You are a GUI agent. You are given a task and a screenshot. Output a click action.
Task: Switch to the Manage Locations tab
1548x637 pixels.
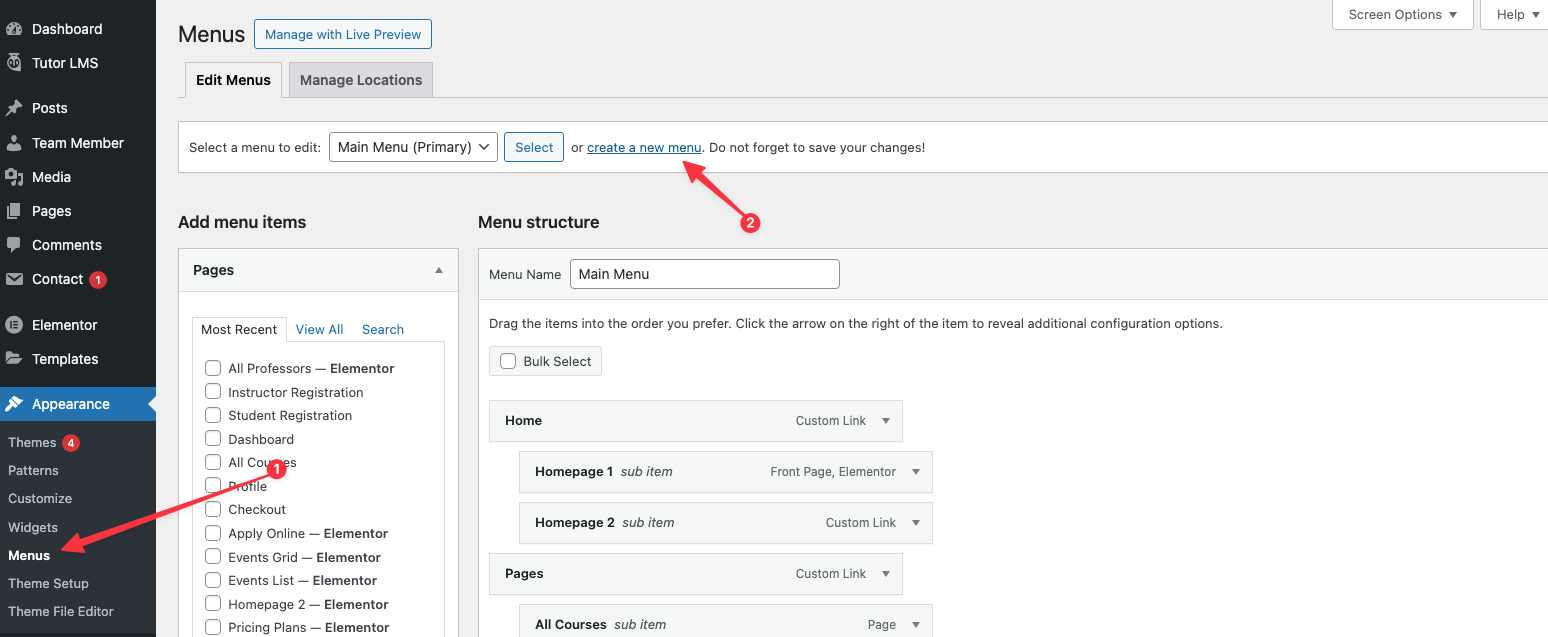(x=361, y=80)
